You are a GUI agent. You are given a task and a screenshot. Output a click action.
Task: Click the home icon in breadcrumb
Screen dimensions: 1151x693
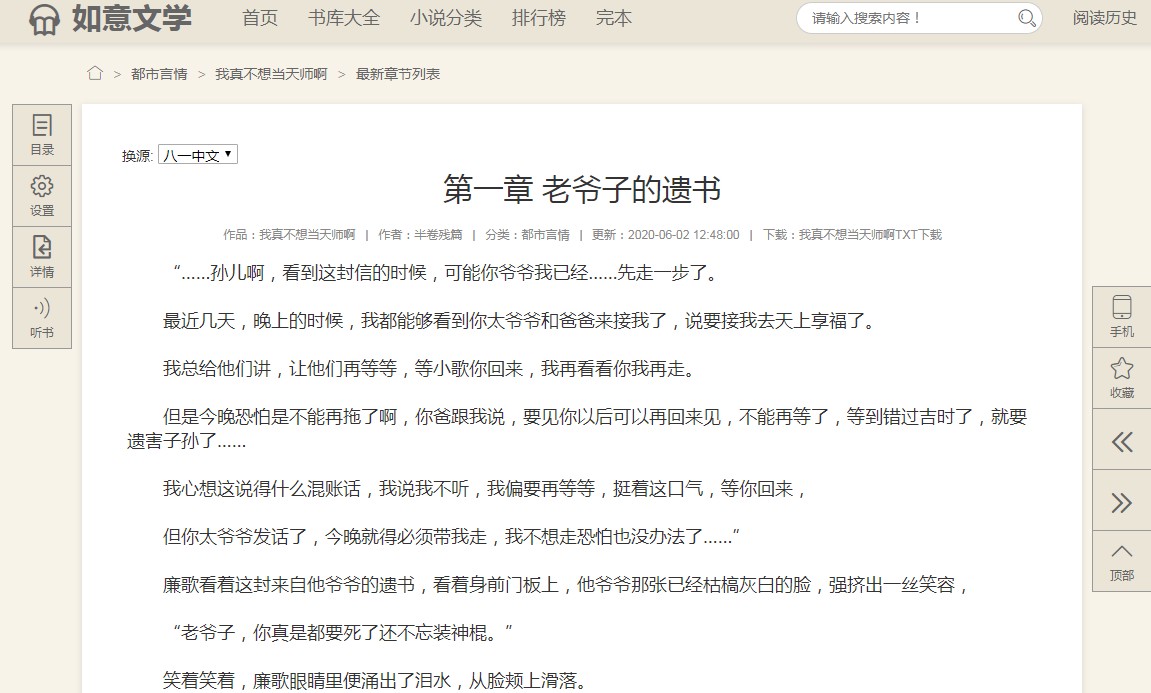(x=95, y=73)
